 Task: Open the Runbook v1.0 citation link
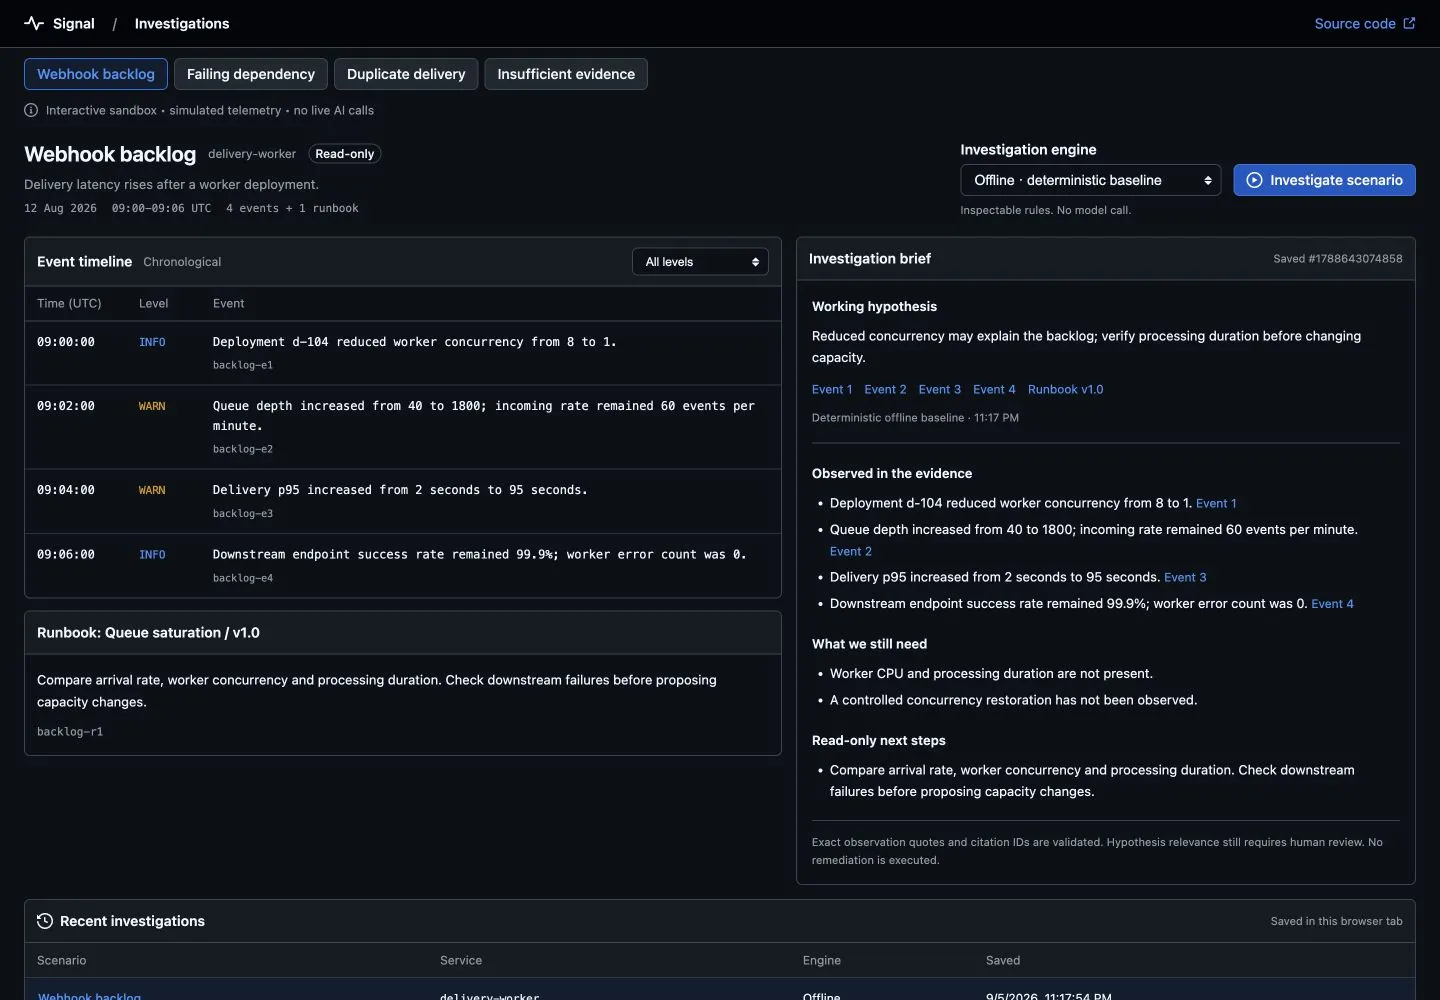1066,389
